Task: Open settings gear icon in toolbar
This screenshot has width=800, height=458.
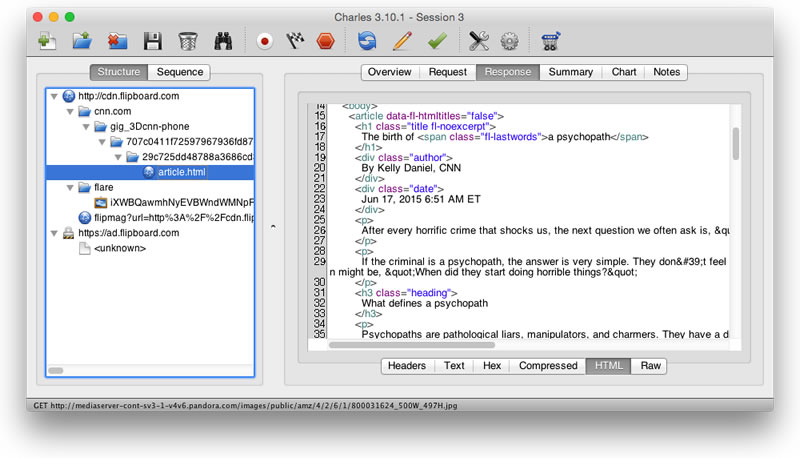Action: pyautogui.click(x=509, y=41)
